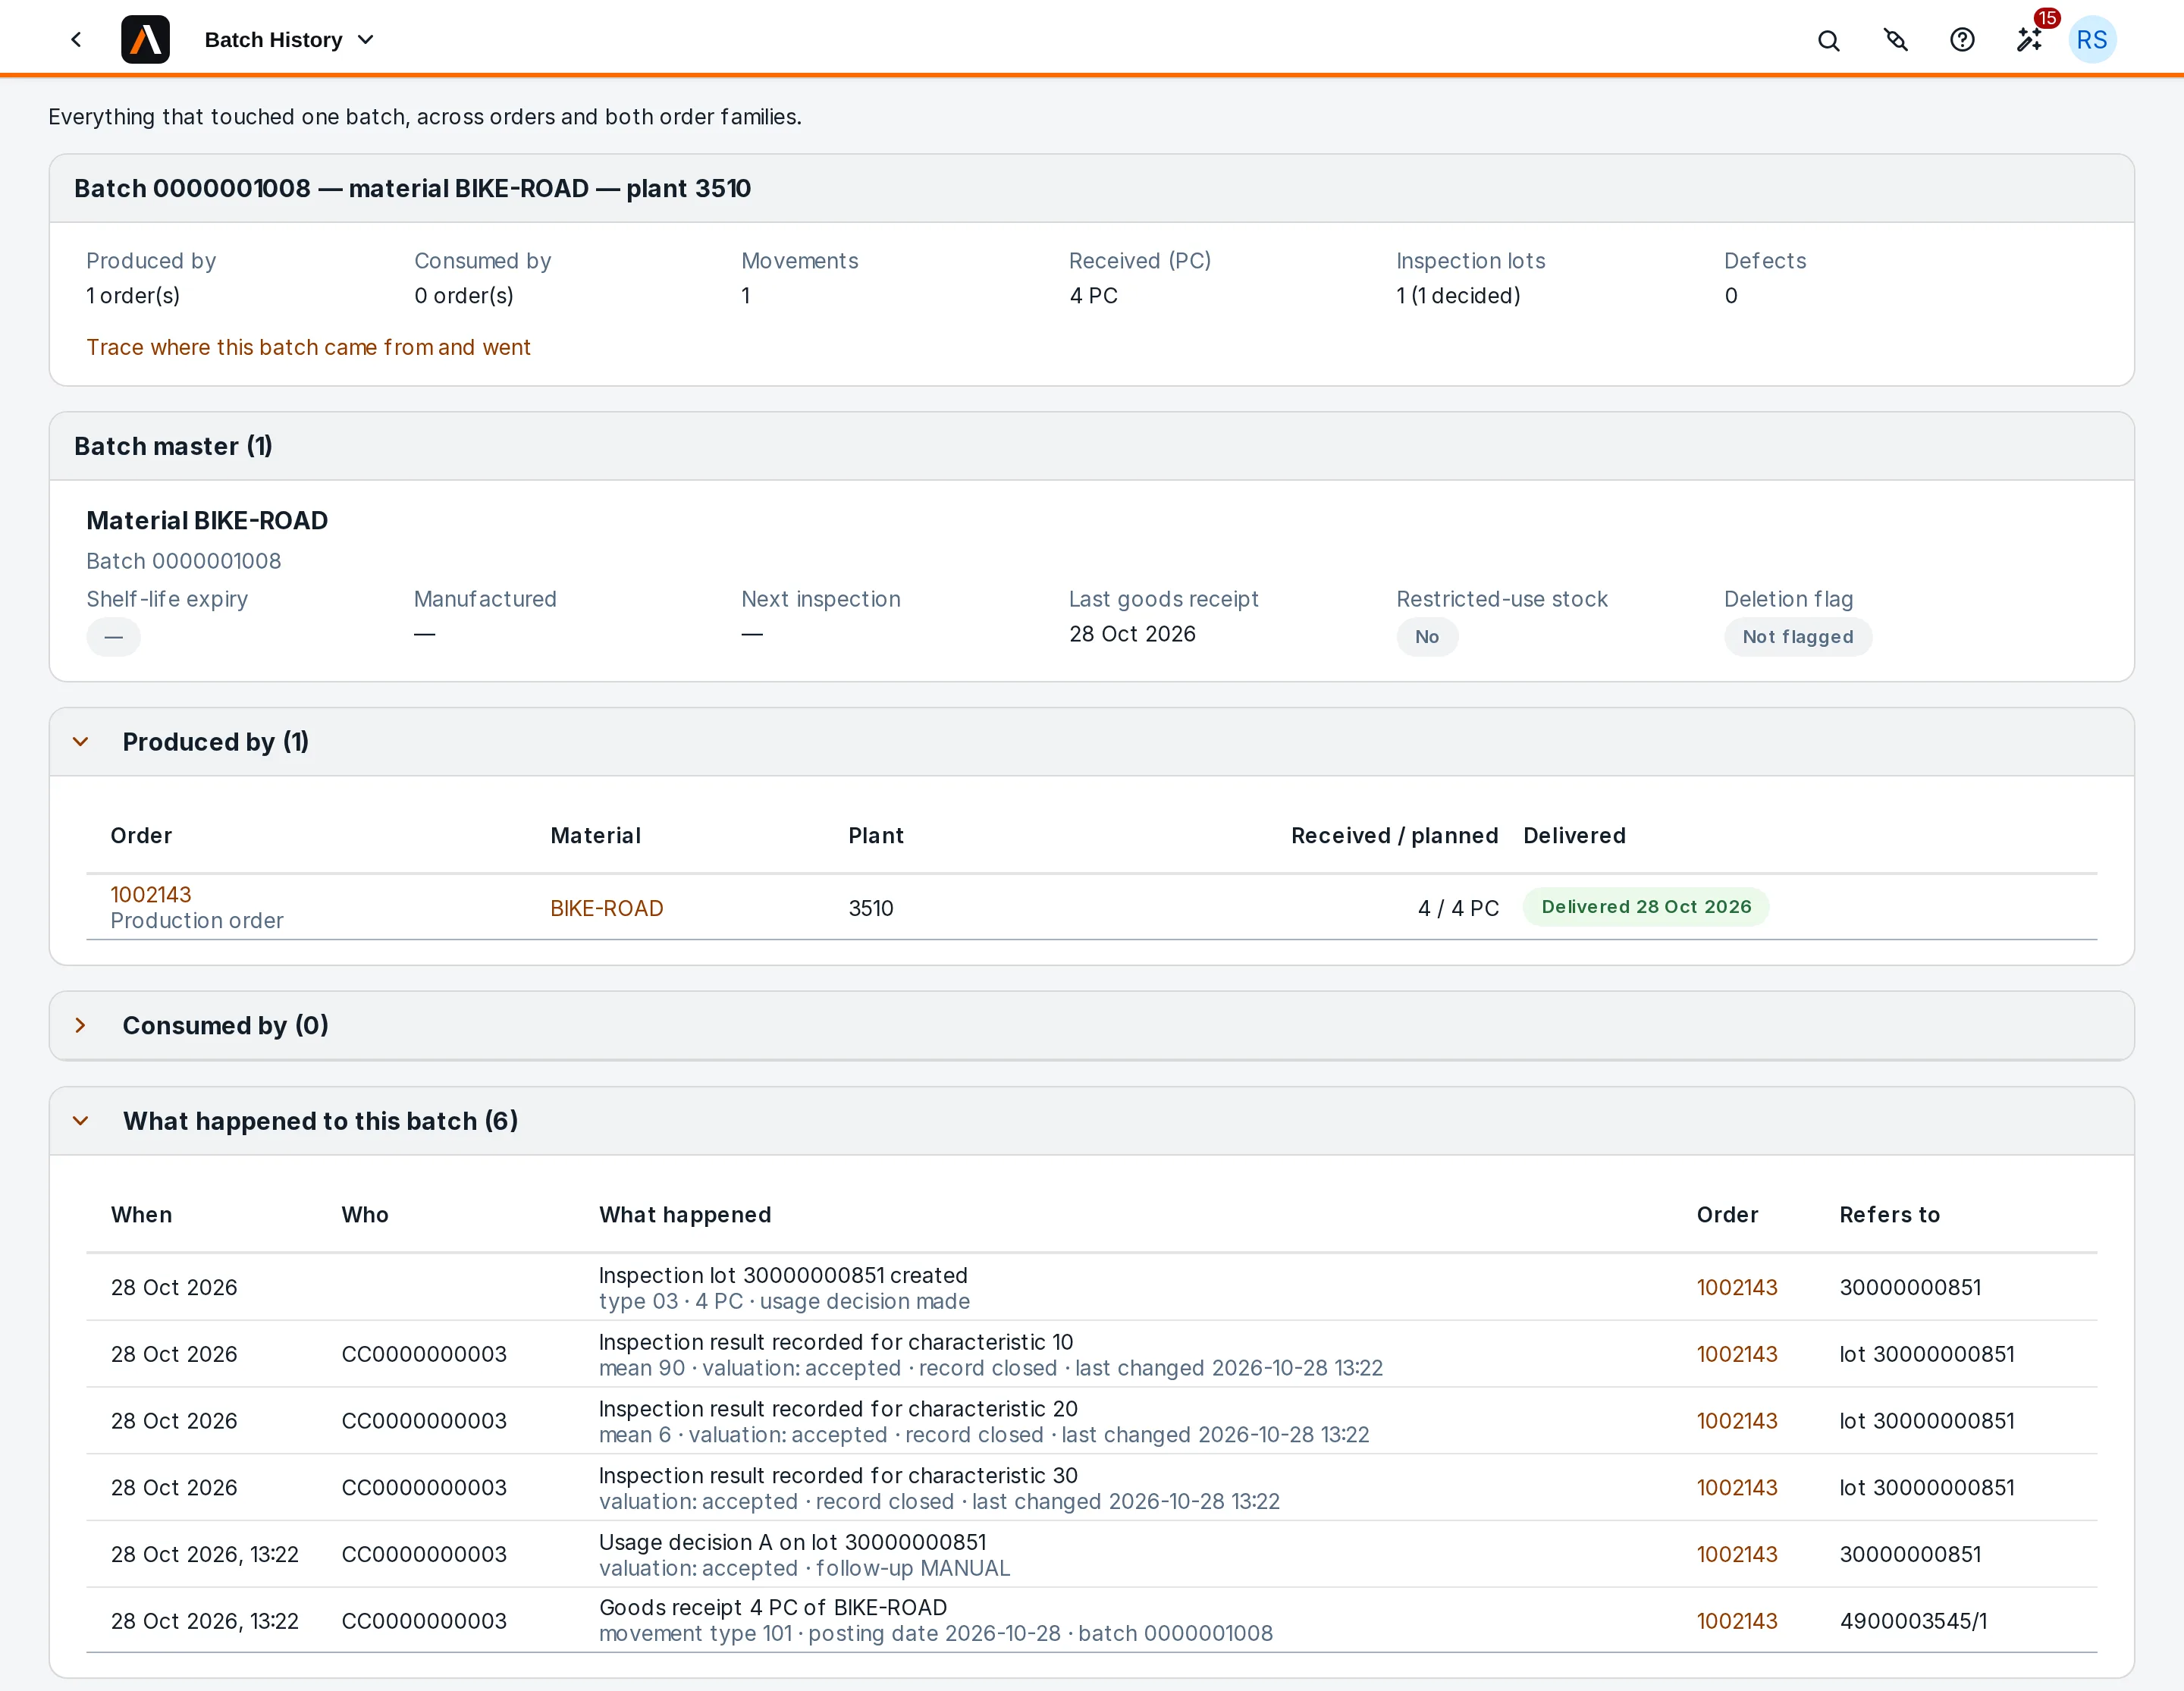Expand the Consumed by (0) section
The width and height of the screenshot is (2184, 1691).
(81, 1025)
